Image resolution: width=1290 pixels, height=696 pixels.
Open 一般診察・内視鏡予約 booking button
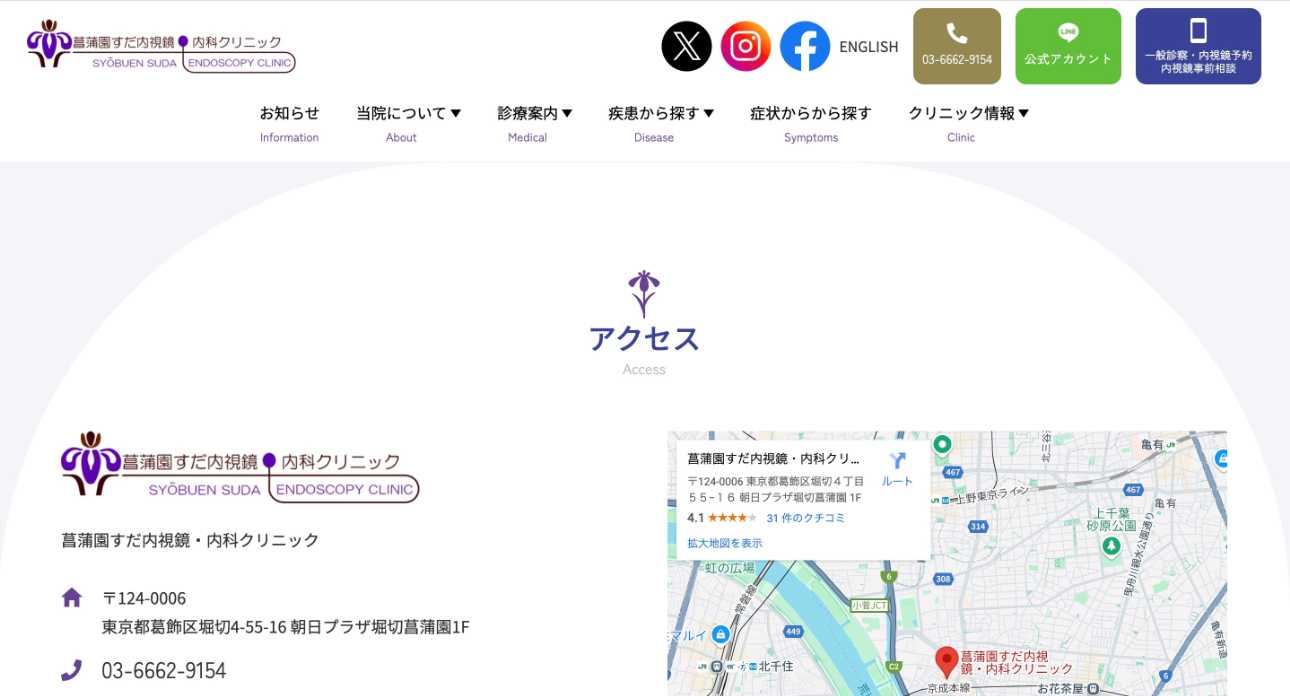coord(1198,46)
